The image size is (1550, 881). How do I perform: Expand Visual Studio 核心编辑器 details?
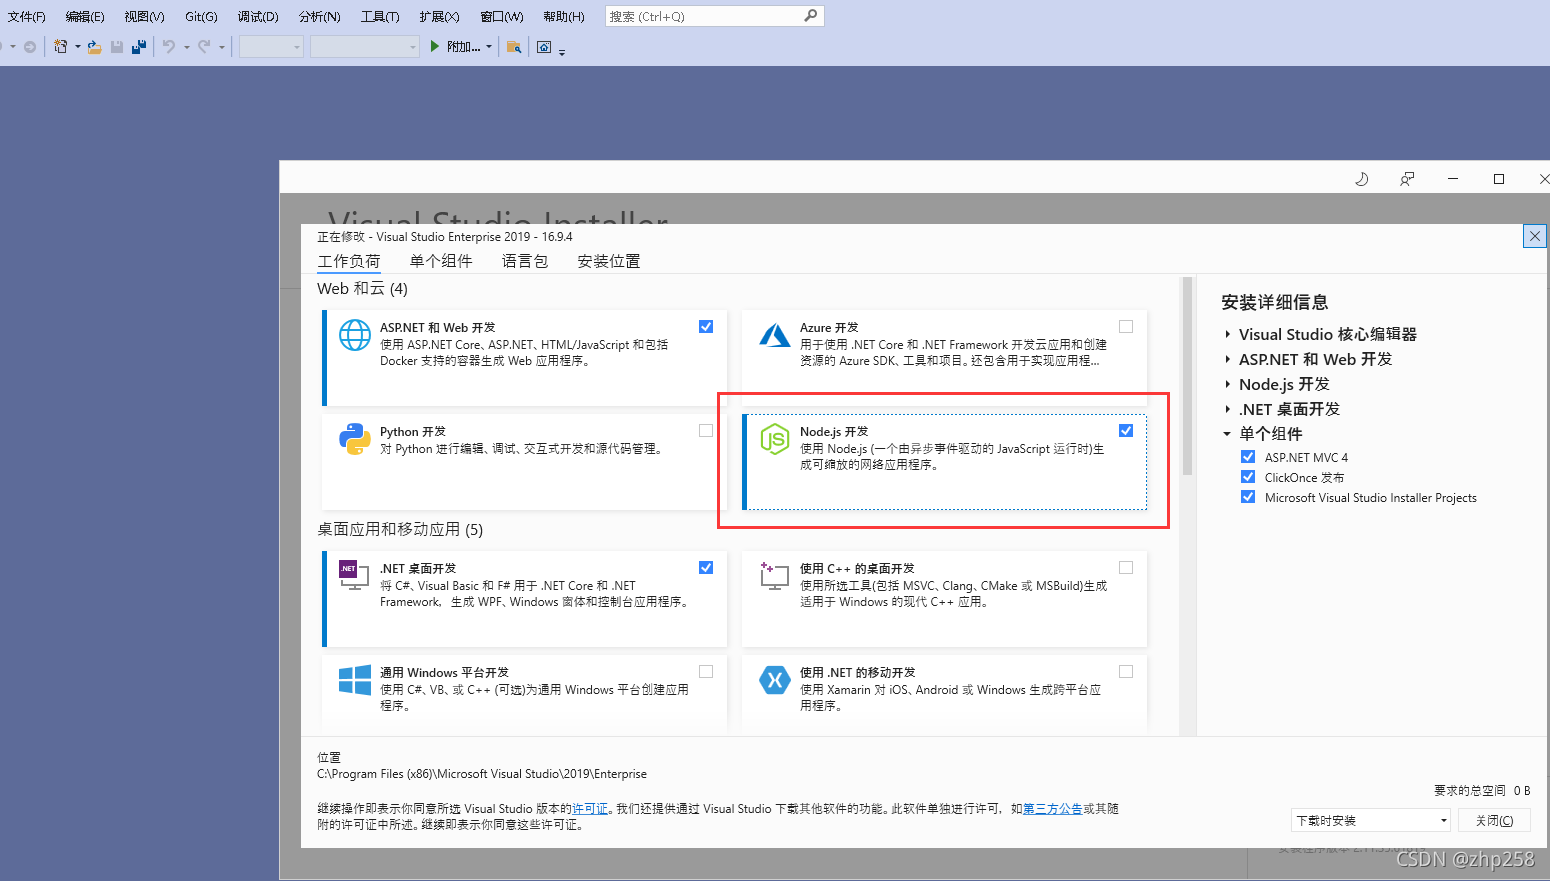1227,334
